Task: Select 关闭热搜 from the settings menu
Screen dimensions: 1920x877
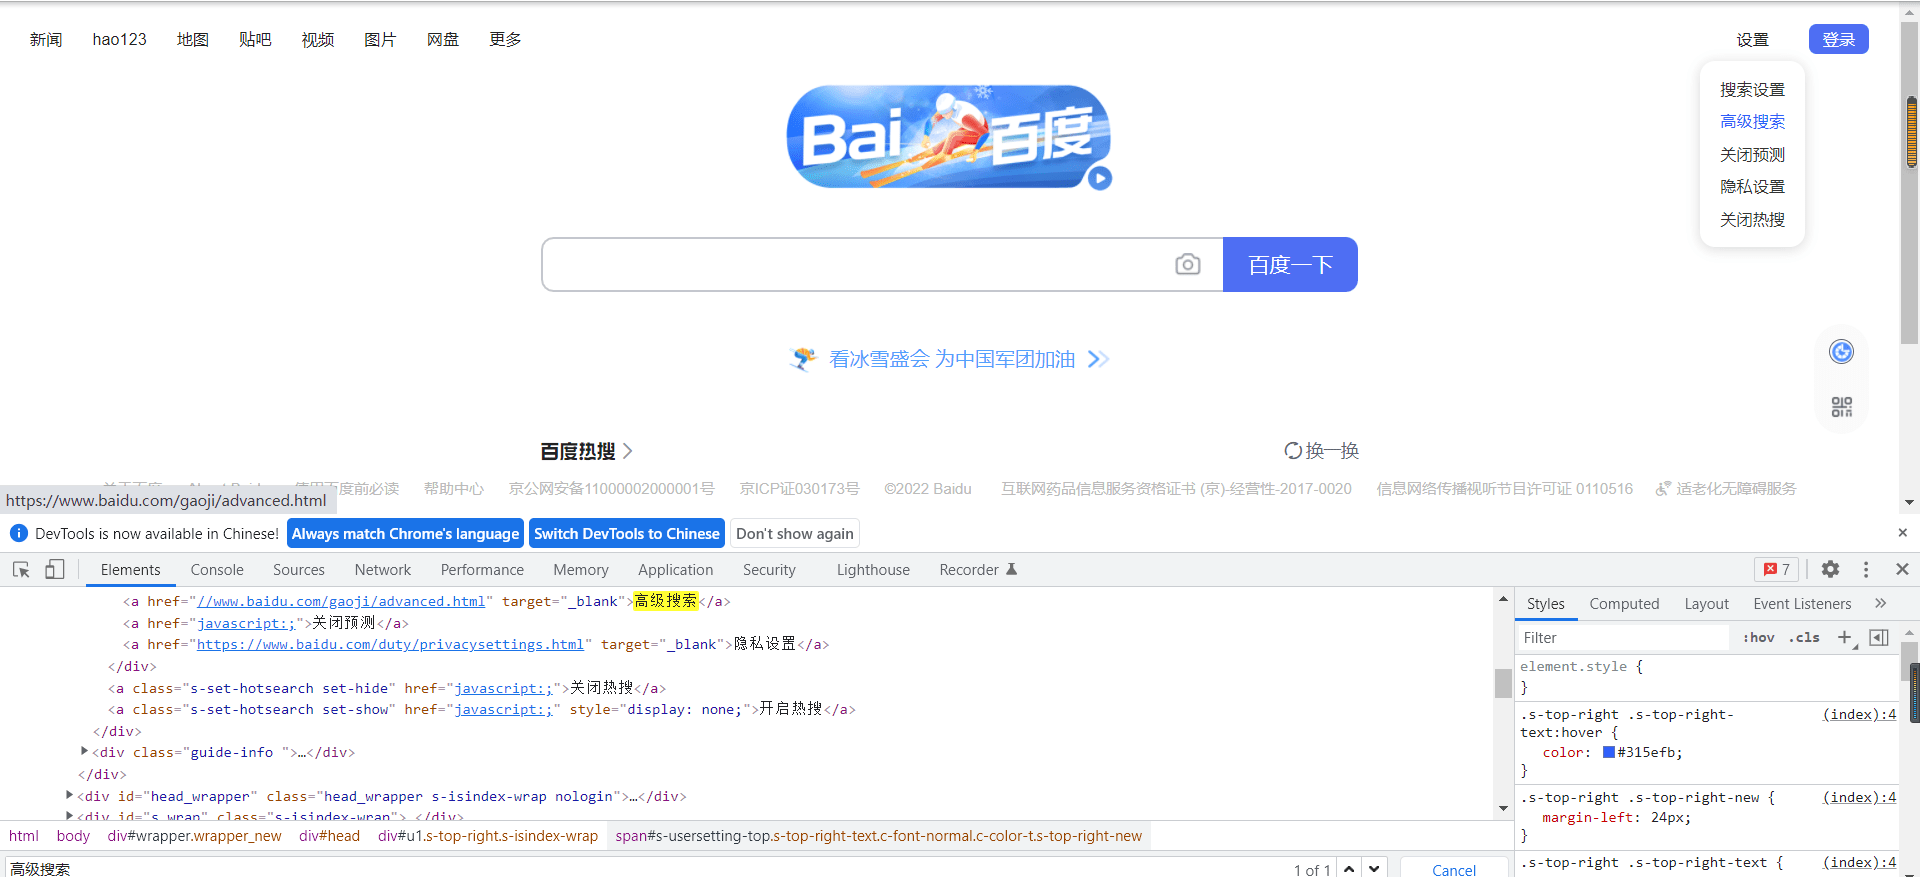Action: pos(1752,219)
